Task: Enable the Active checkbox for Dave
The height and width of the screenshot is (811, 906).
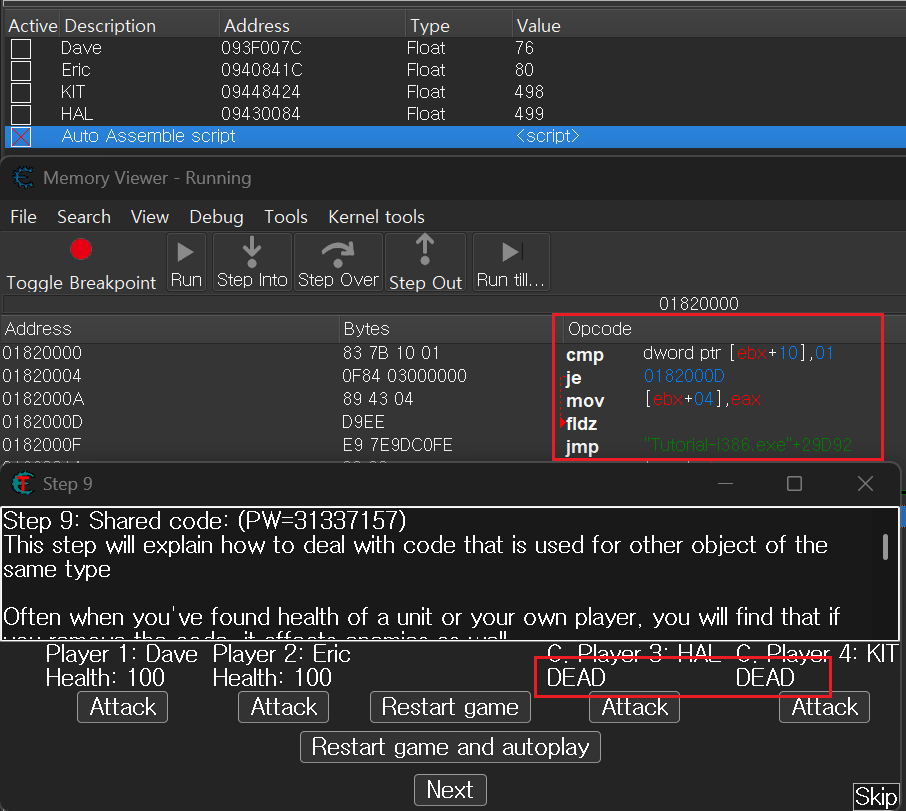Action: 21,49
